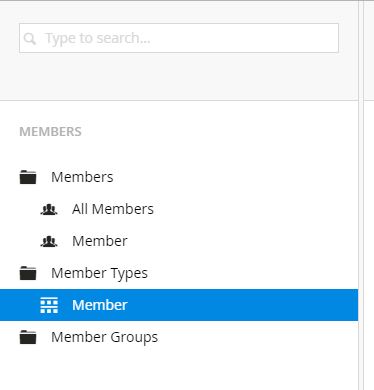The width and height of the screenshot is (374, 390).
Task: Click people icon beside Member under Members
Action: [x=49, y=241]
